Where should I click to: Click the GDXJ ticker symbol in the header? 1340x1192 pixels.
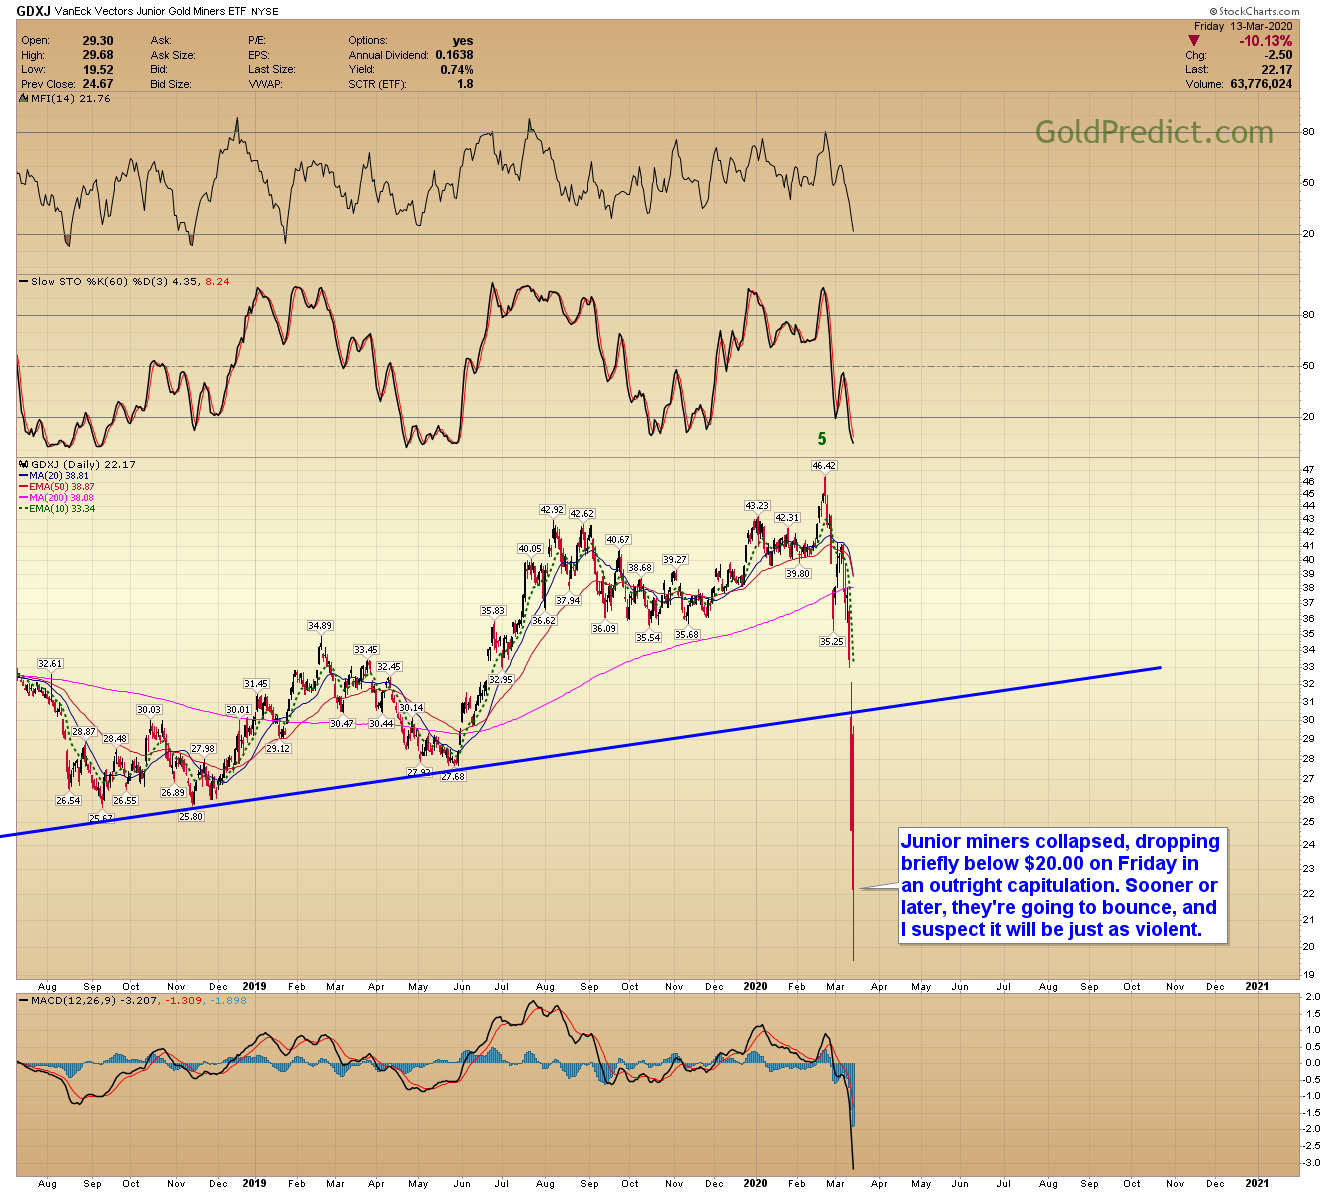point(35,11)
